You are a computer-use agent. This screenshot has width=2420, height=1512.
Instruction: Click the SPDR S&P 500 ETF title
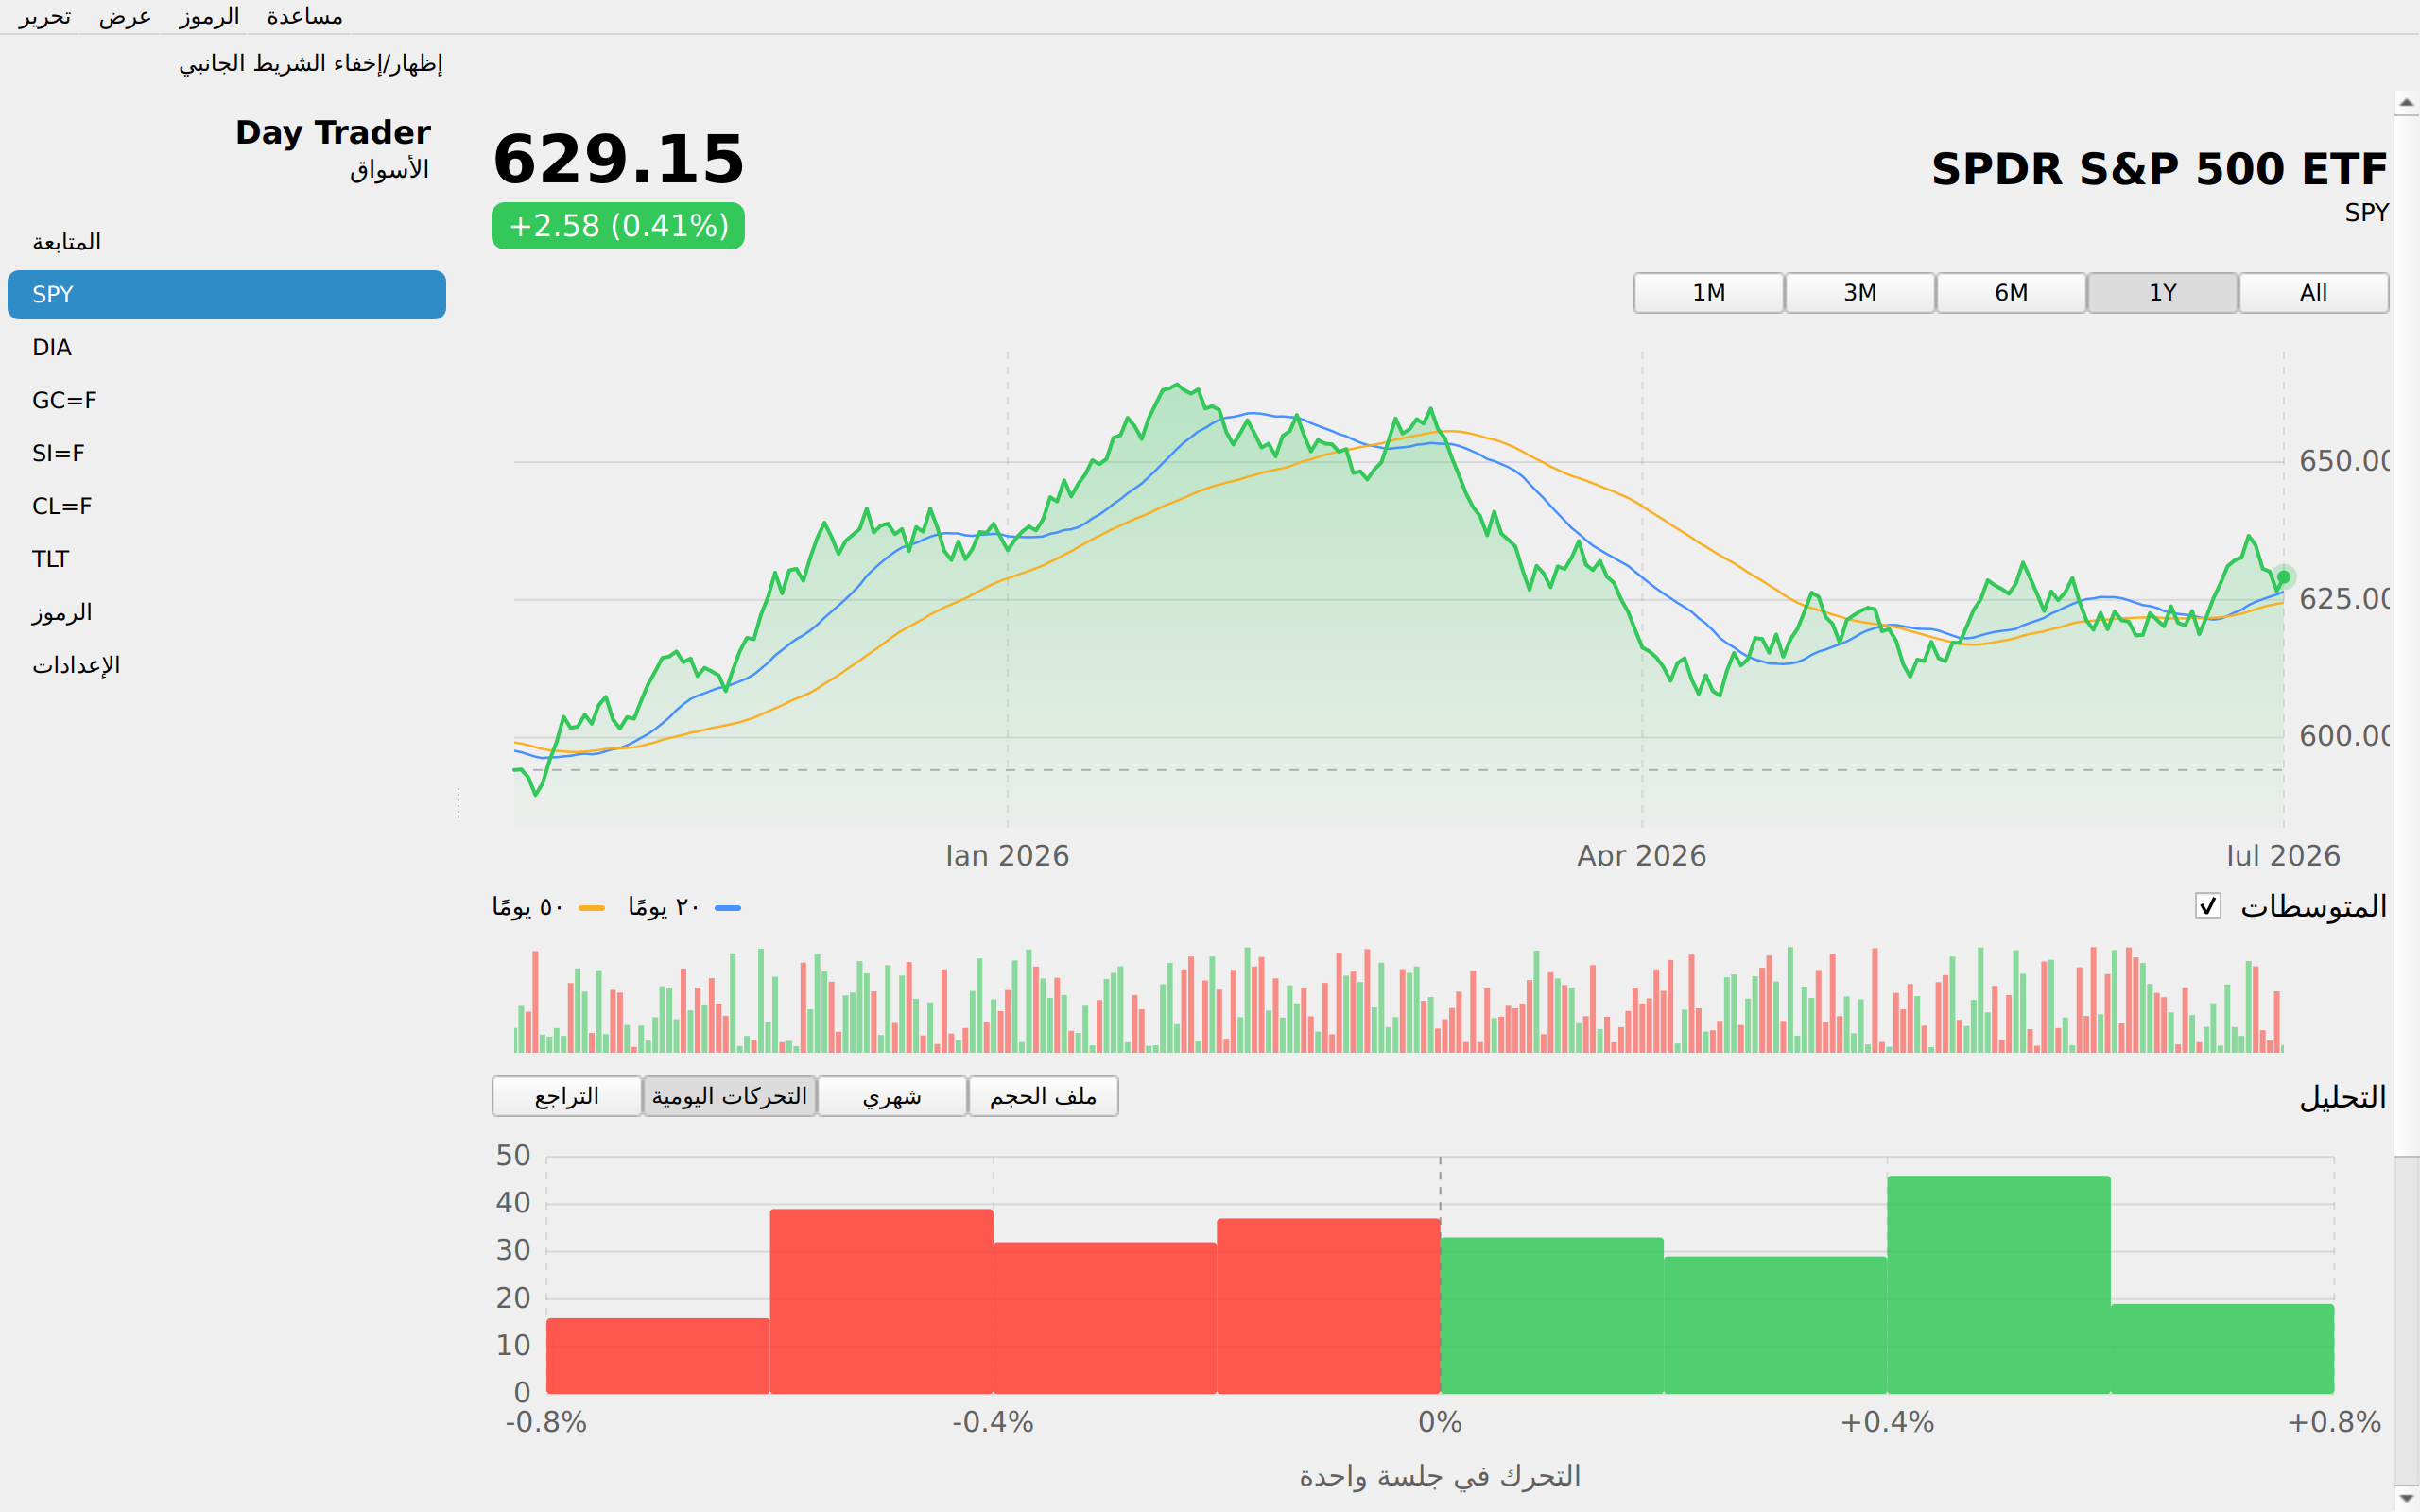point(2159,169)
